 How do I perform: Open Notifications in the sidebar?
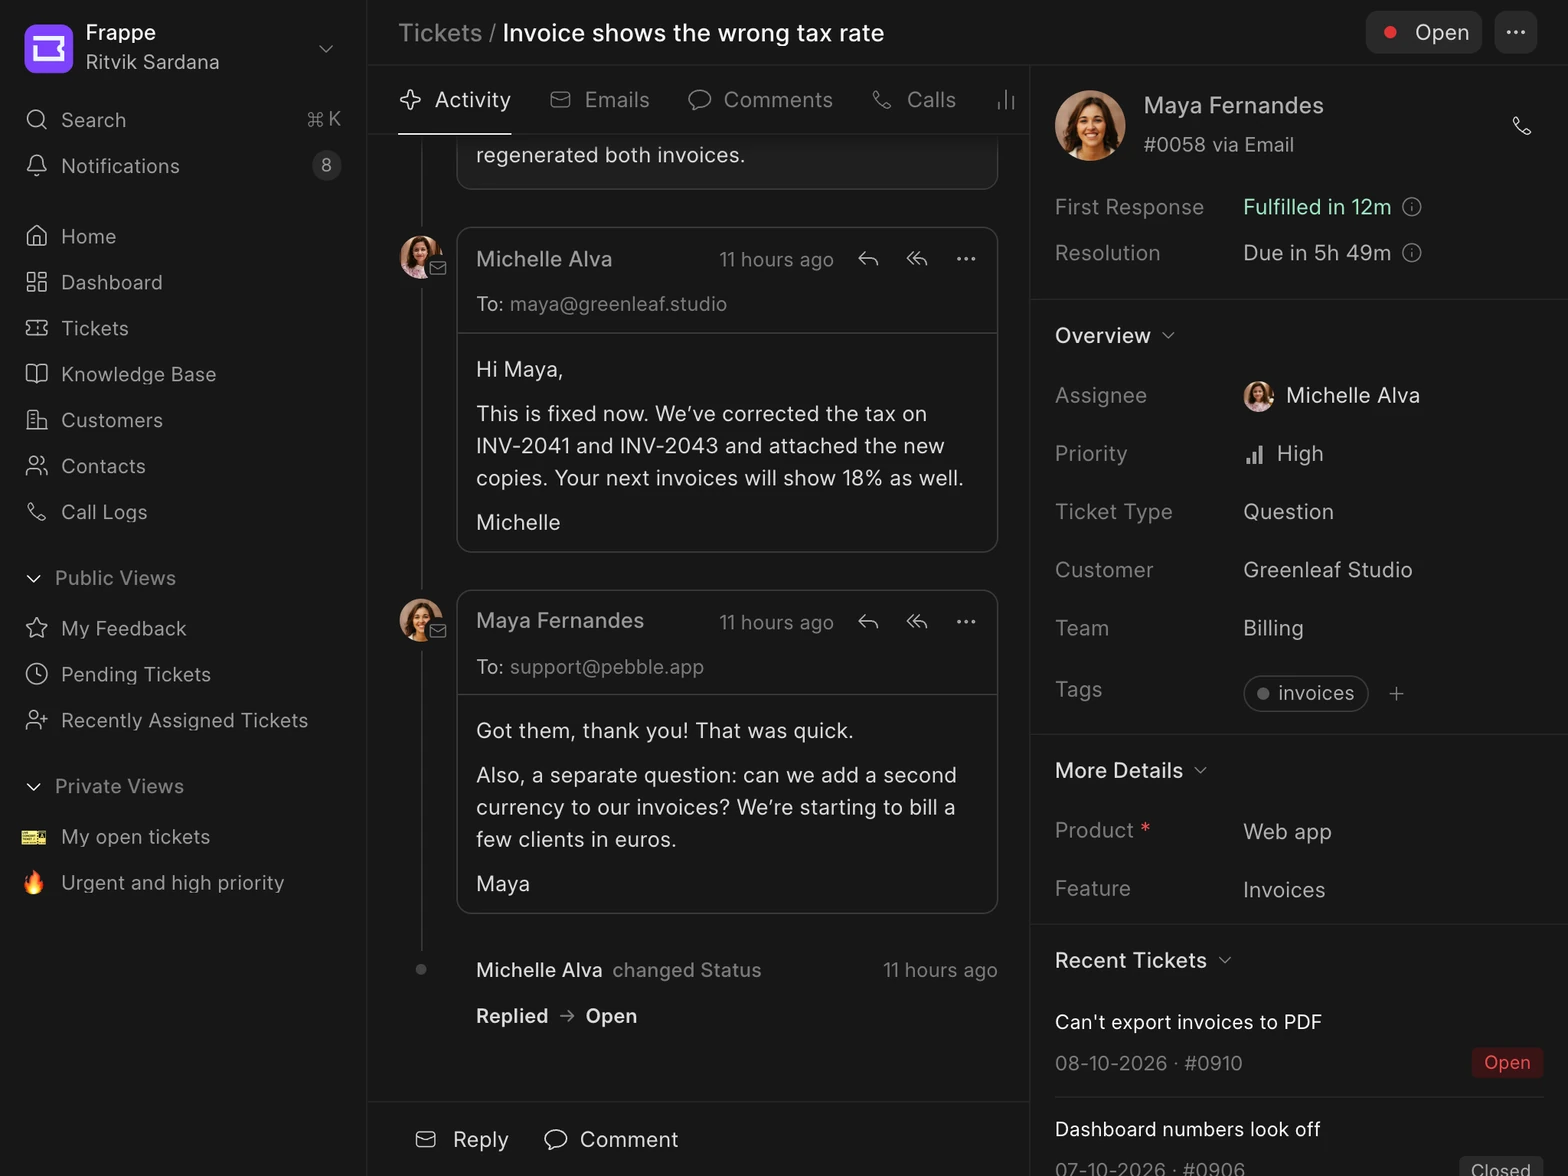pos(183,166)
